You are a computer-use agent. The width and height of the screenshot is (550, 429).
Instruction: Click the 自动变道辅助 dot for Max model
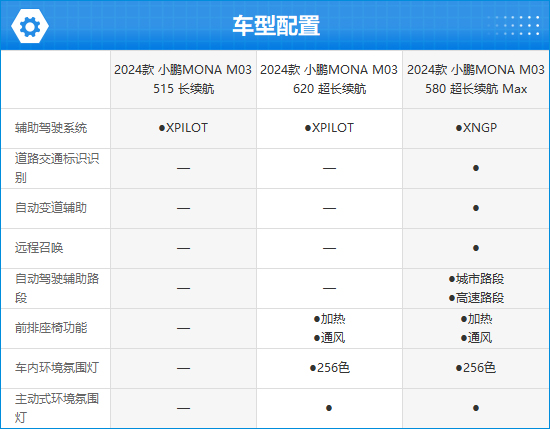(476, 208)
